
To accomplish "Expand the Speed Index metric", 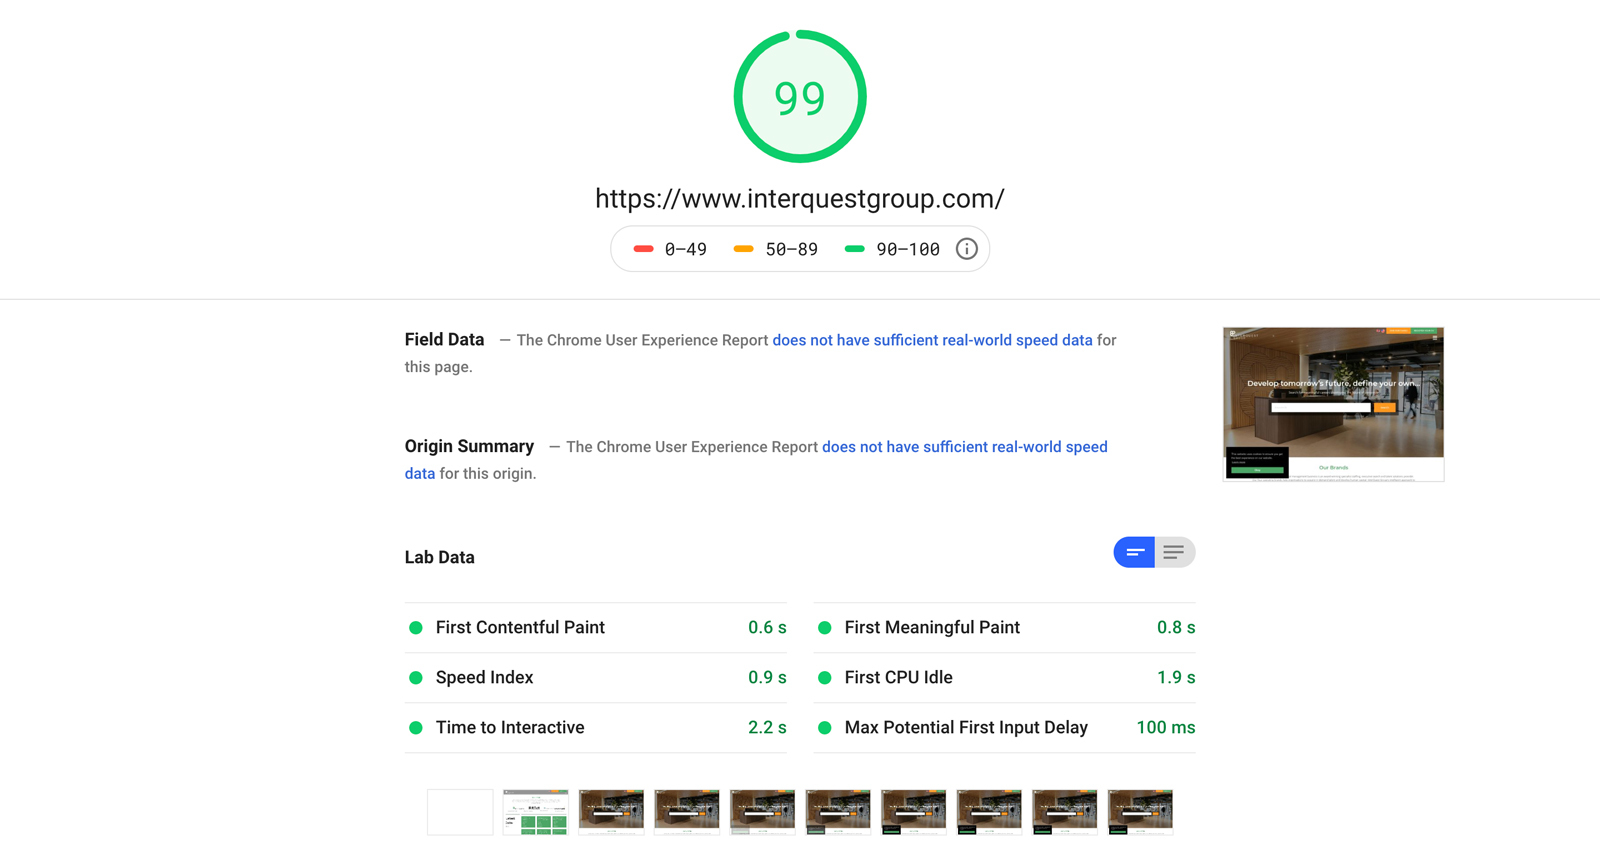I will pos(596,678).
